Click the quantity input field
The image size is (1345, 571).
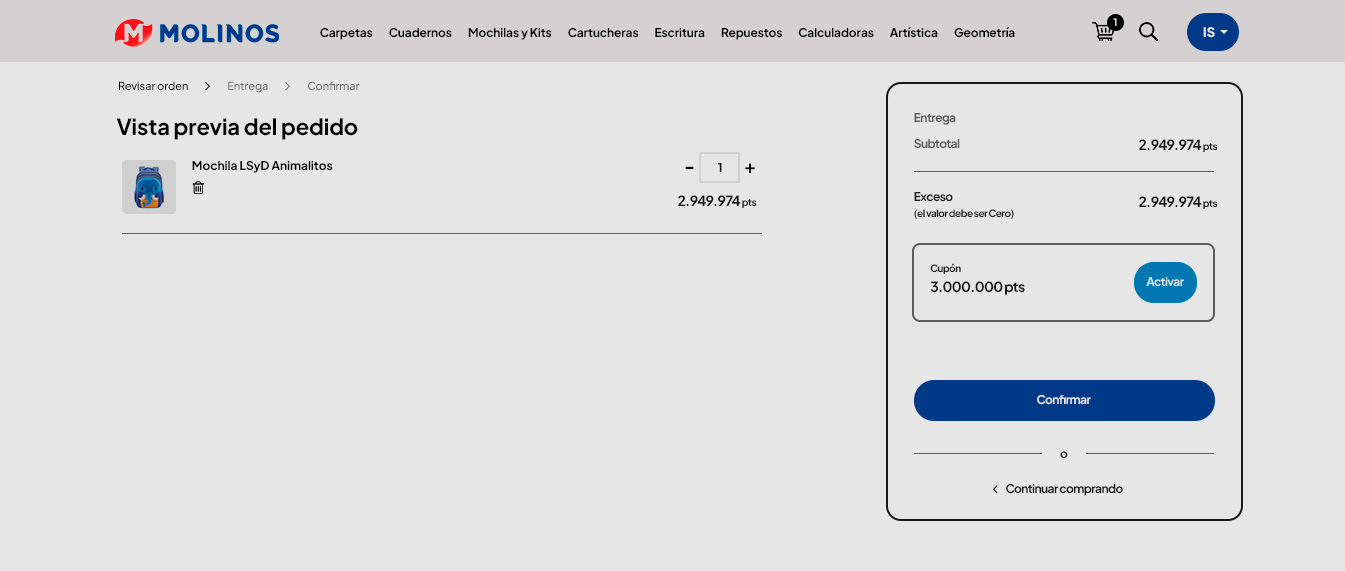719,168
